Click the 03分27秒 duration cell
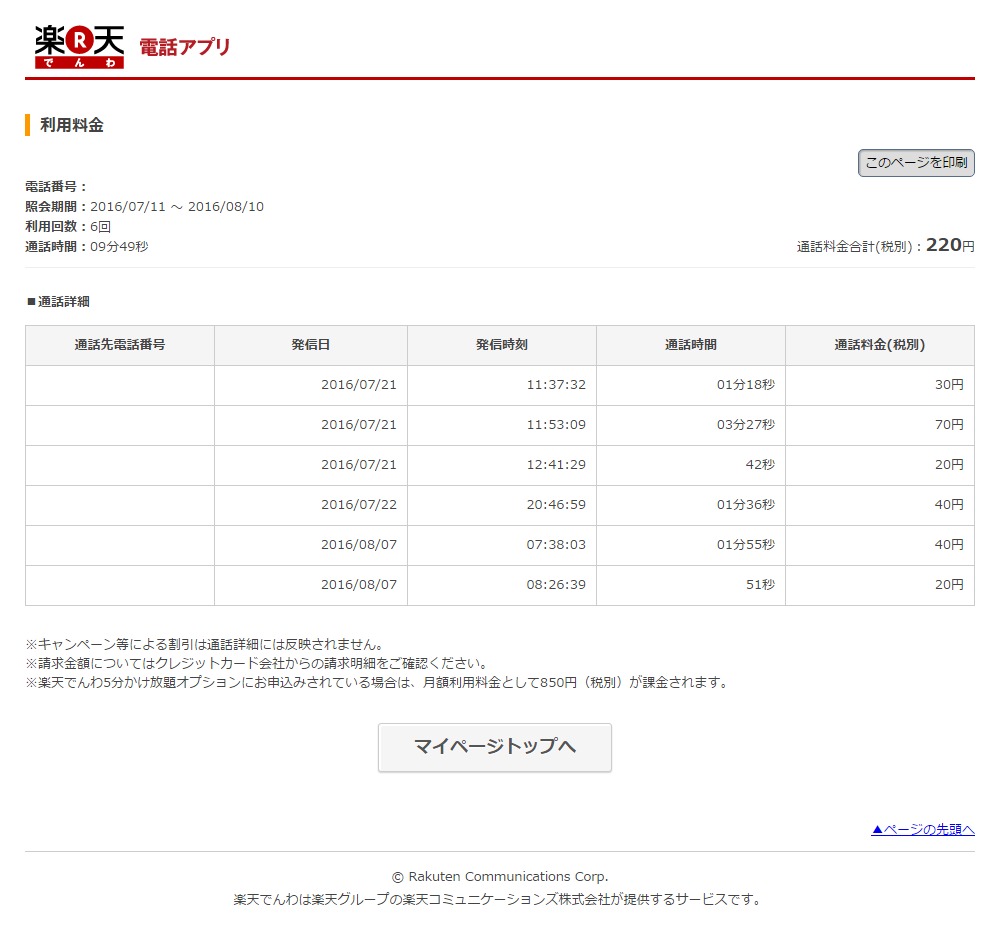The width and height of the screenshot is (1006, 940). tap(745, 425)
